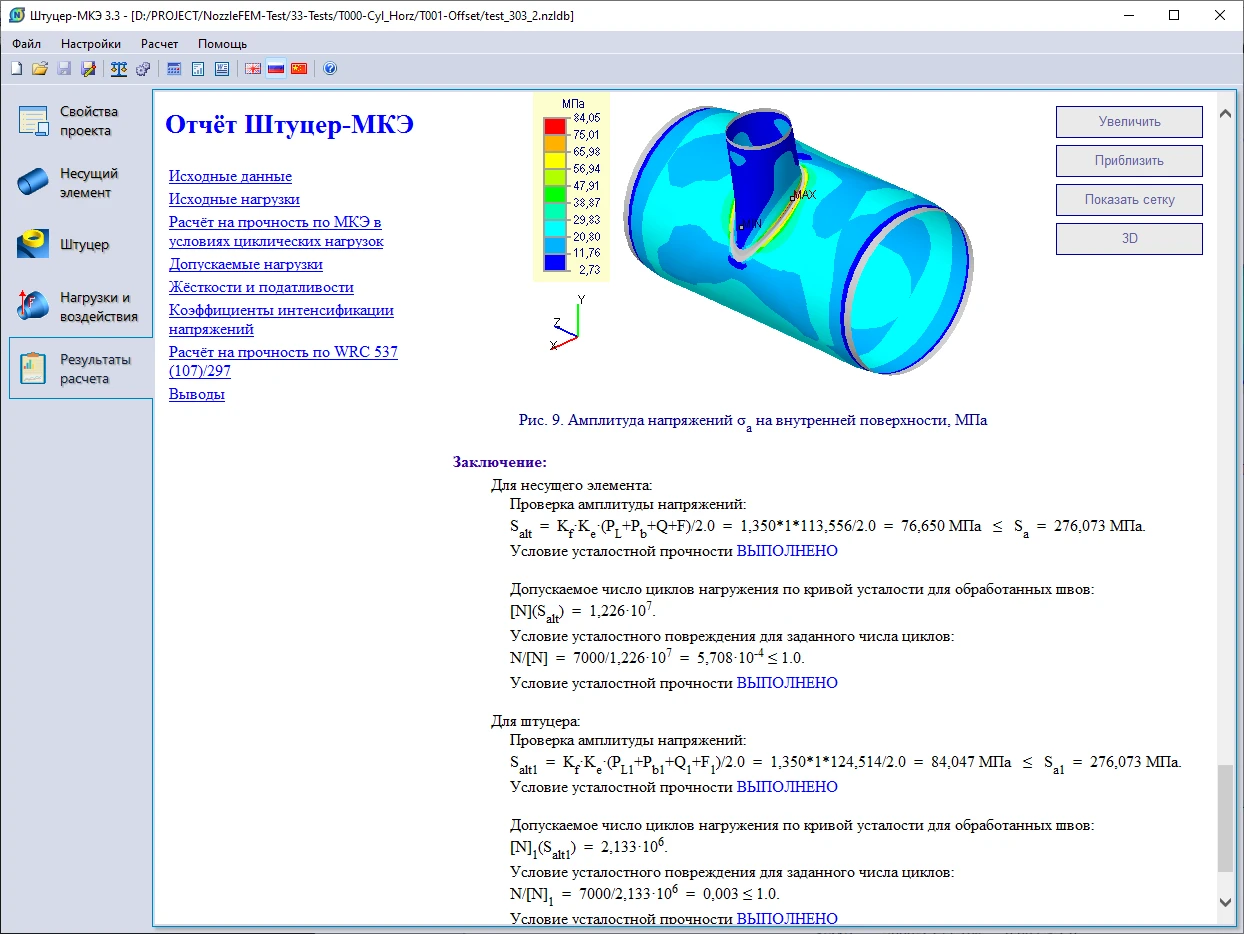This screenshot has width=1244, height=934.
Task: Open the Нагрузки и воздействия tab
Action: (78, 307)
